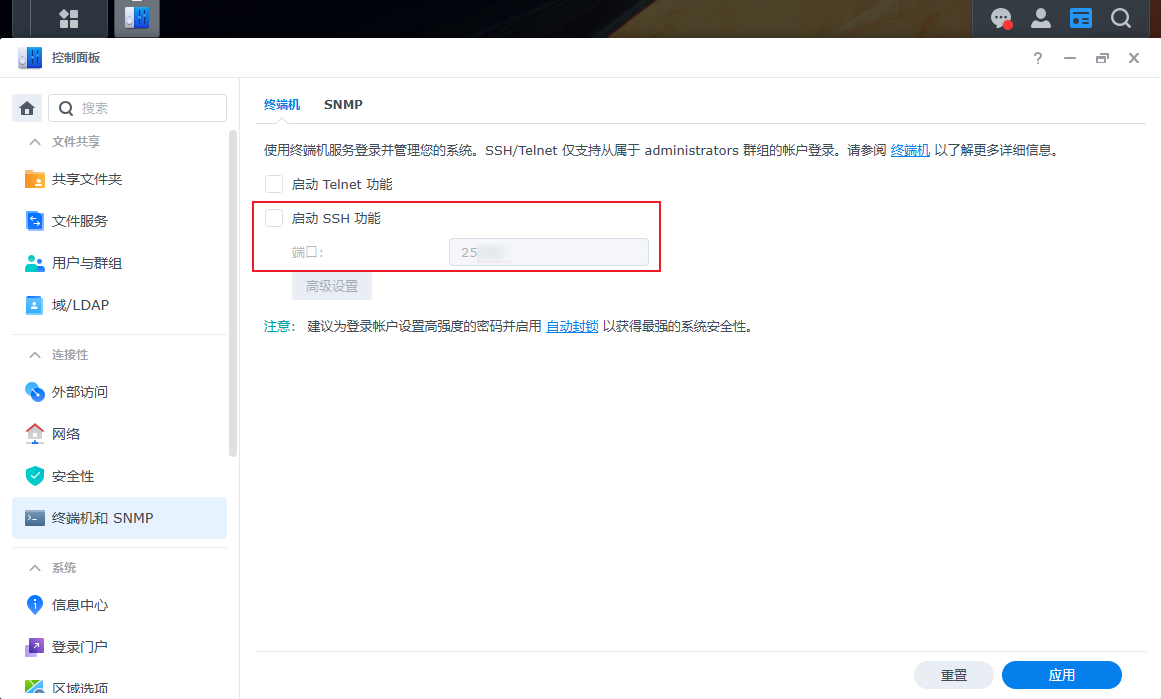
Task: Go to Control Panel home icon
Action: [27, 108]
